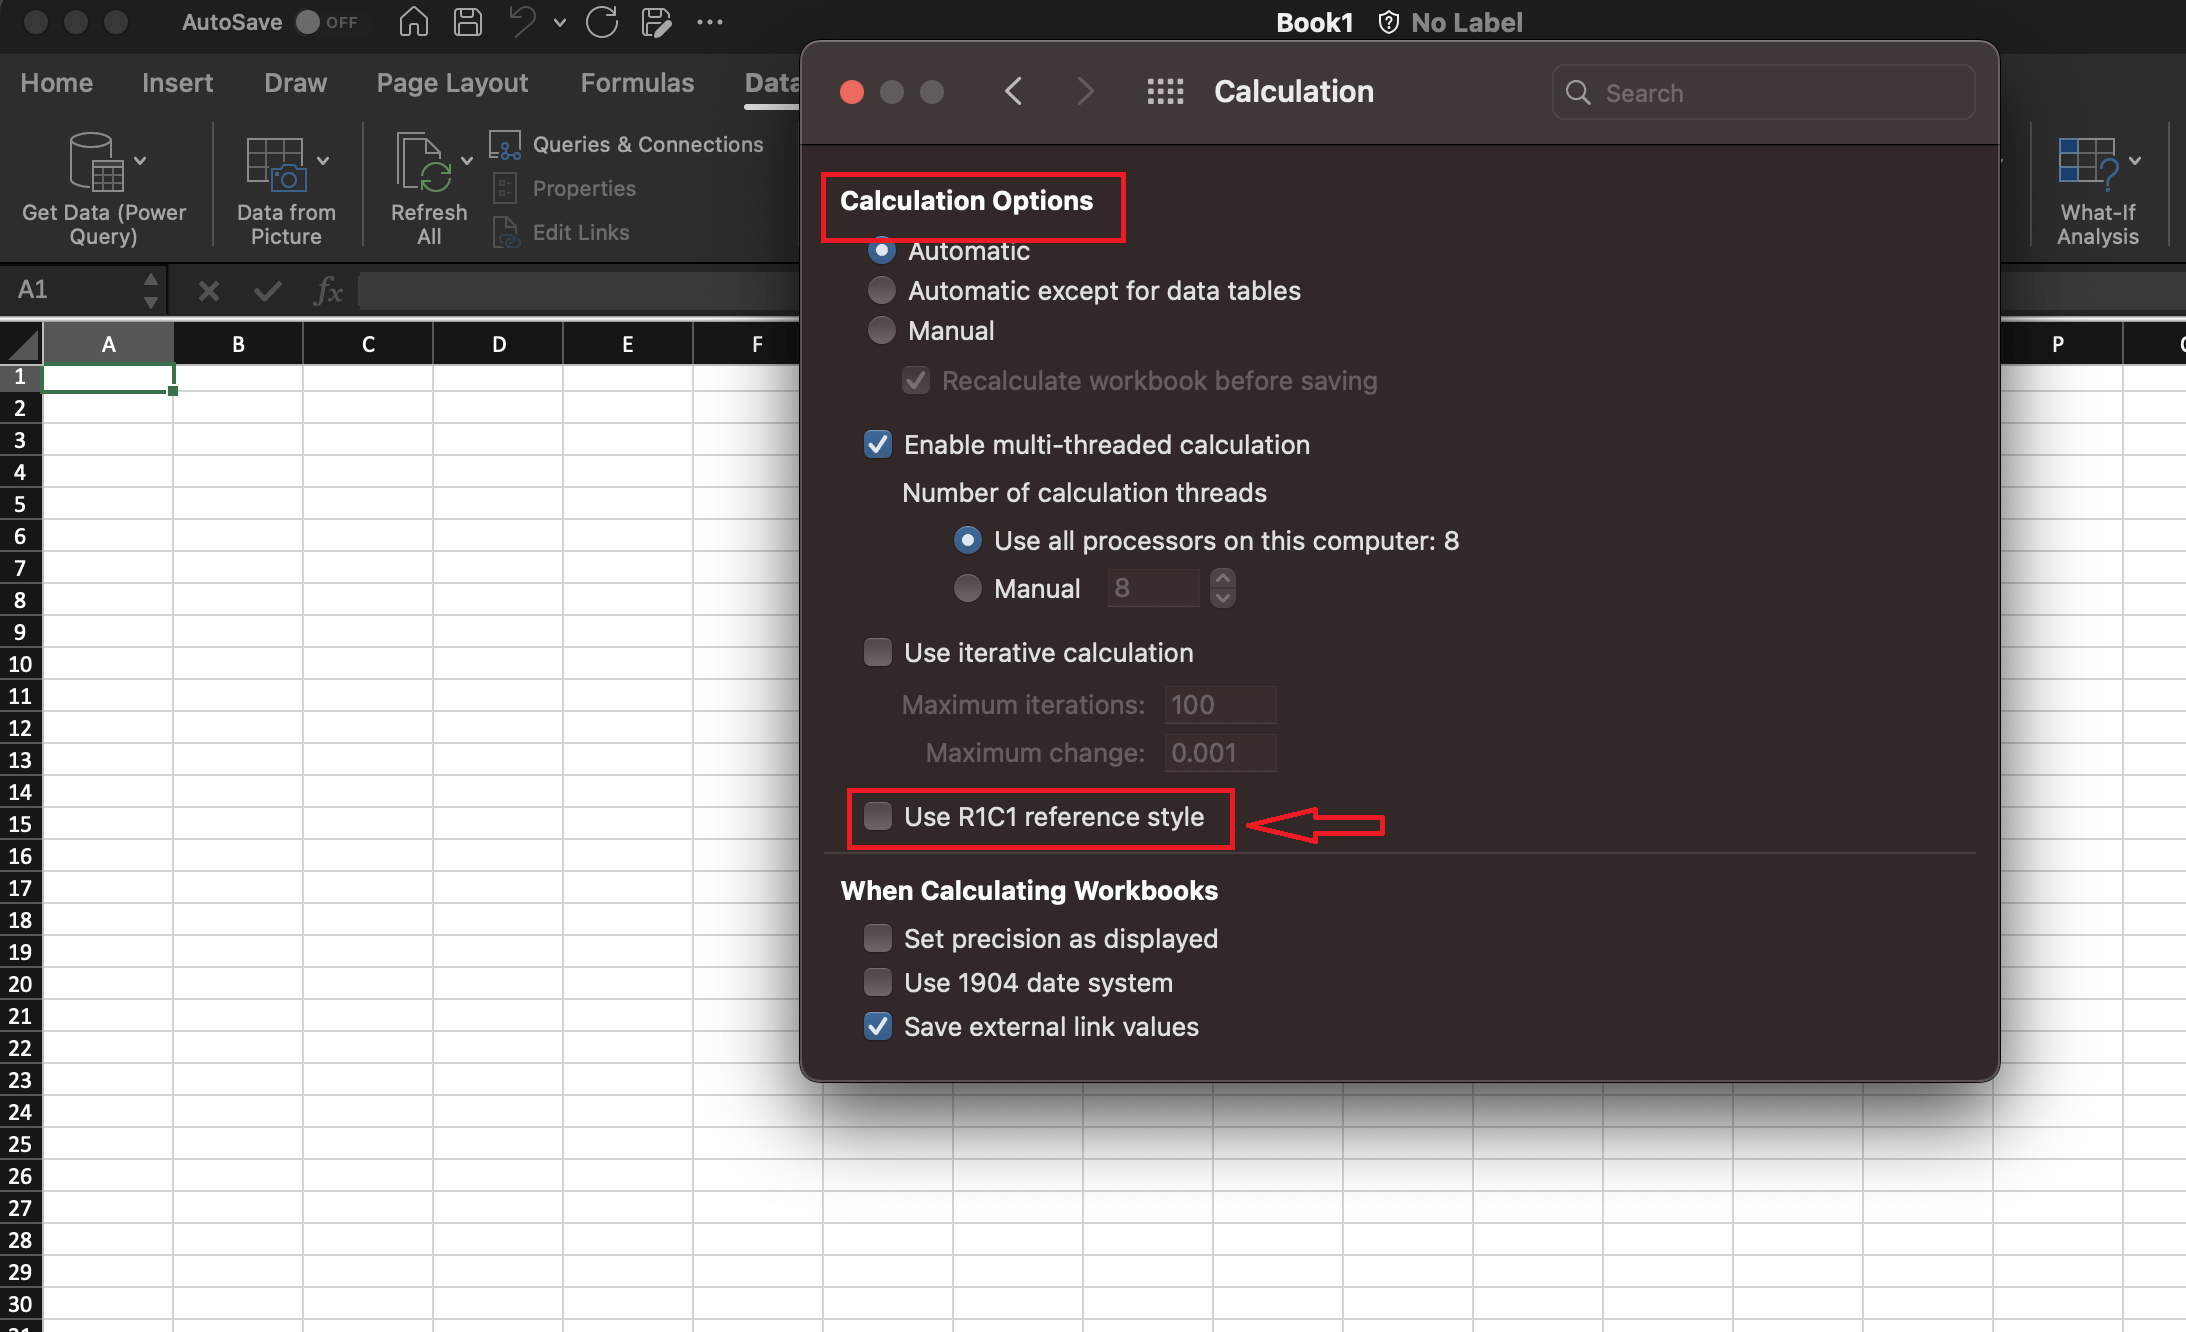Click the Insert Function fx icon
The height and width of the screenshot is (1332, 2186).
pyautogui.click(x=328, y=291)
